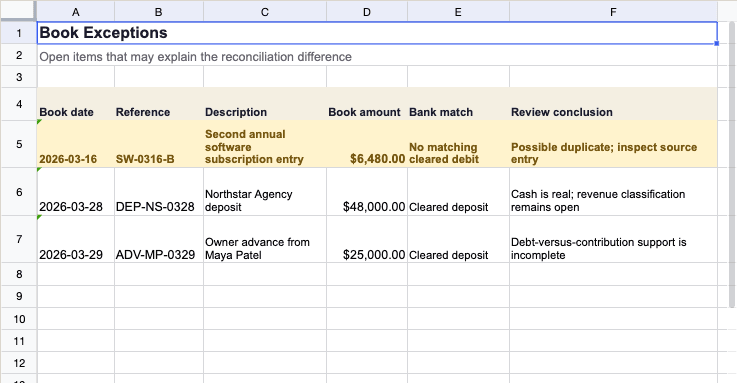The width and height of the screenshot is (737, 383).
Task: Select row 9 header
Action: pyautogui.click(x=19, y=297)
